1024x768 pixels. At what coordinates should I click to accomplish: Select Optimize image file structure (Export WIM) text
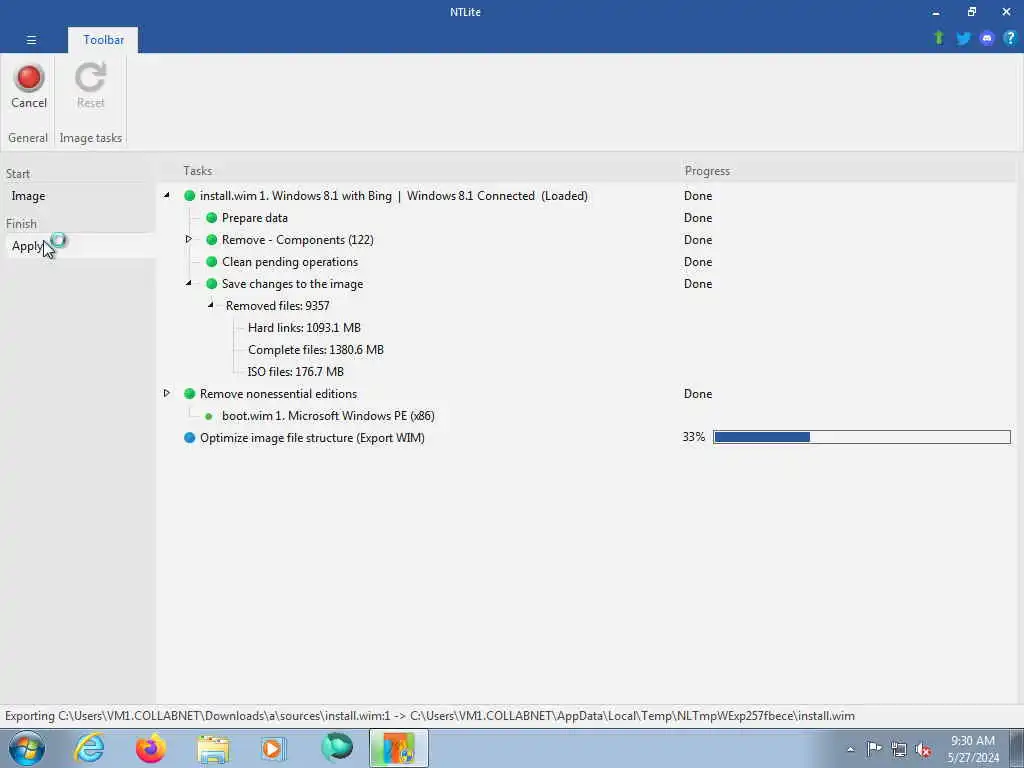point(312,438)
